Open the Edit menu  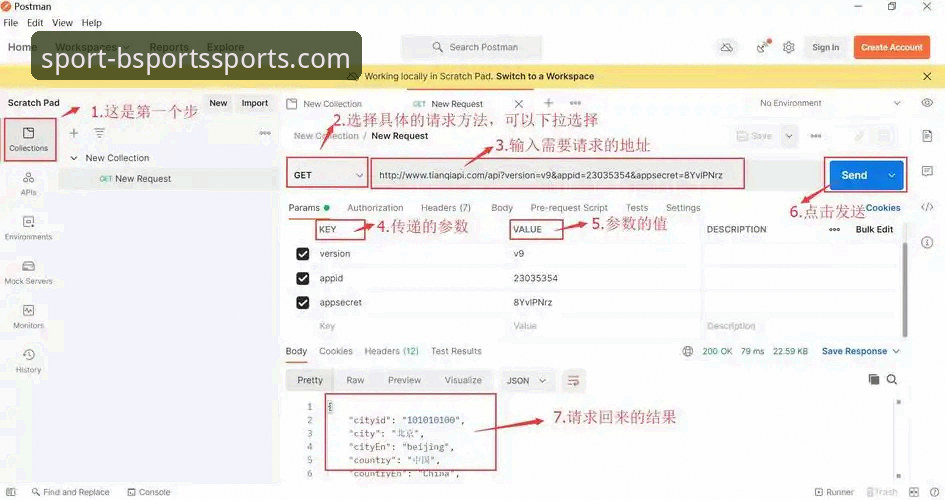pyautogui.click(x=35, y=23)
